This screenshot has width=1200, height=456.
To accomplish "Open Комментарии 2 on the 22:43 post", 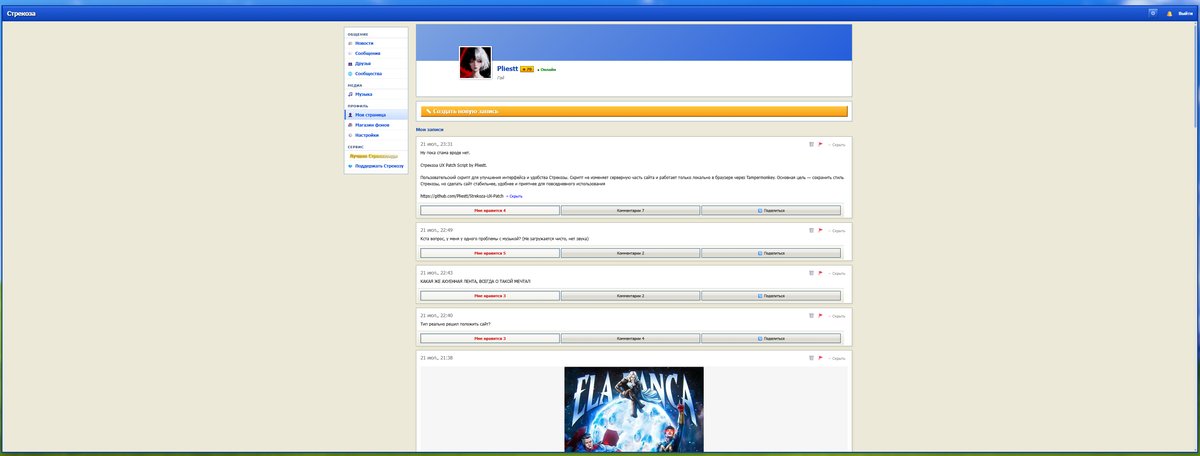I will point(630,296).
